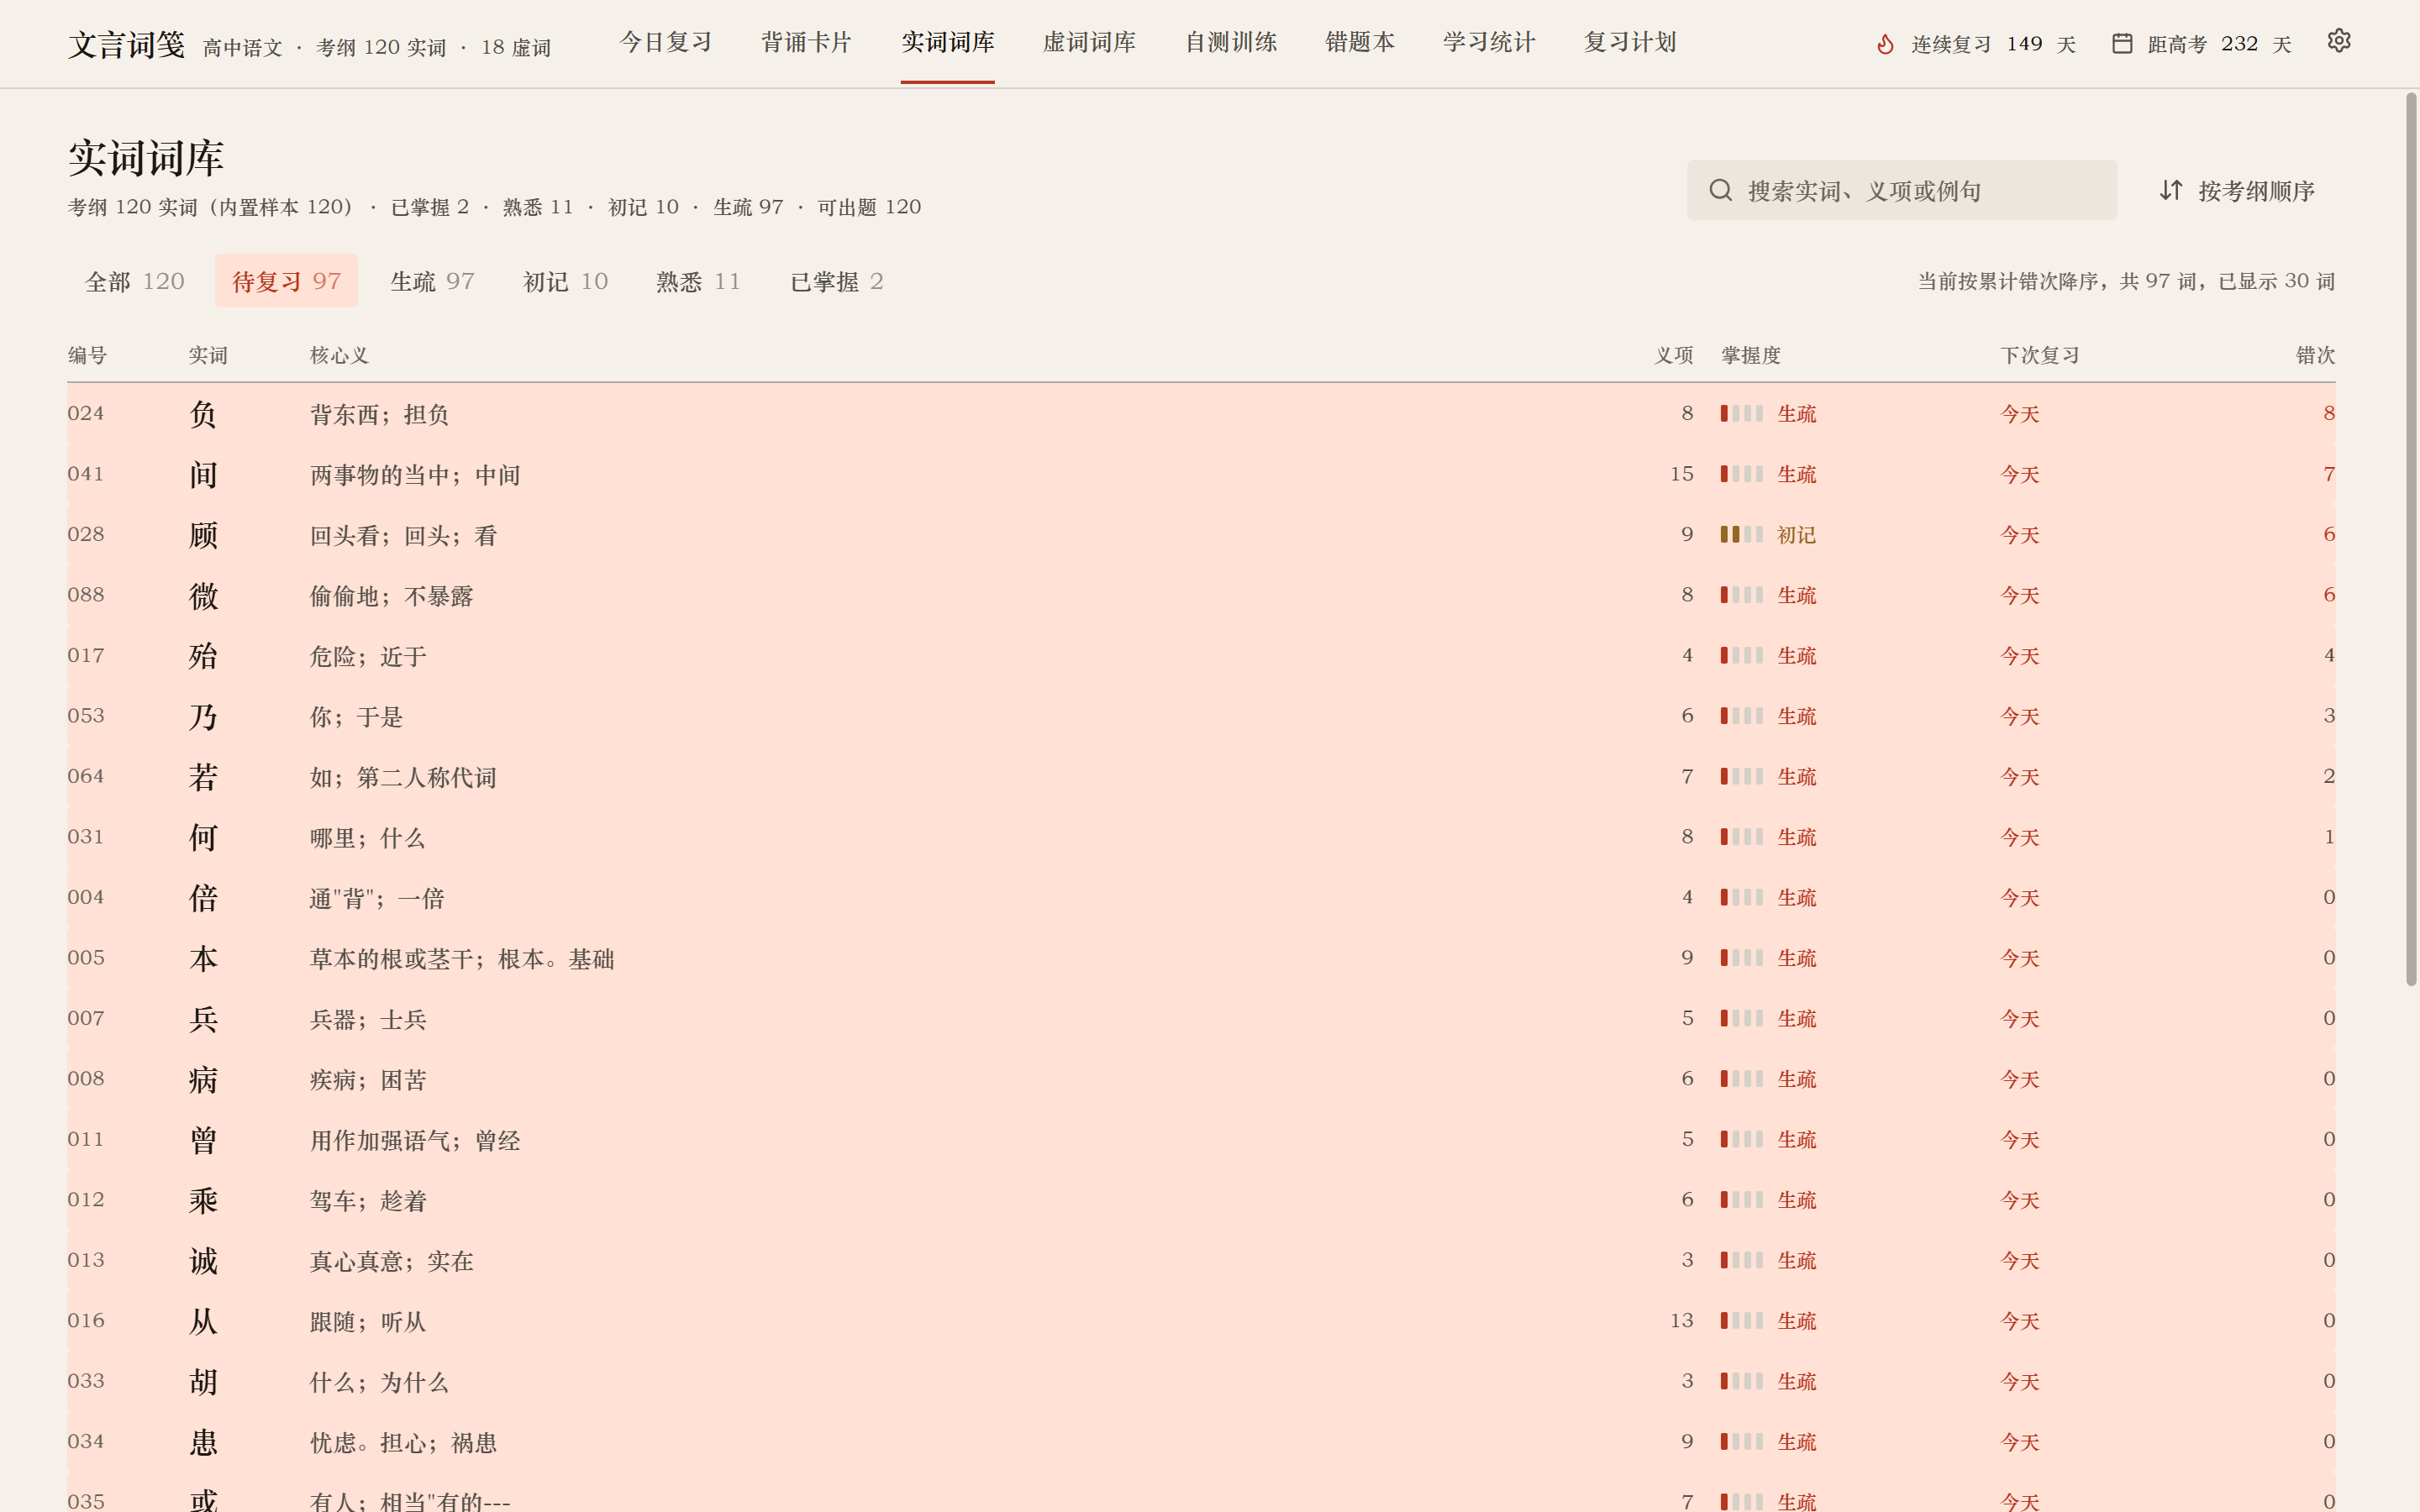
Task: Select the 实词词库 tab
Action: point(947,42)
